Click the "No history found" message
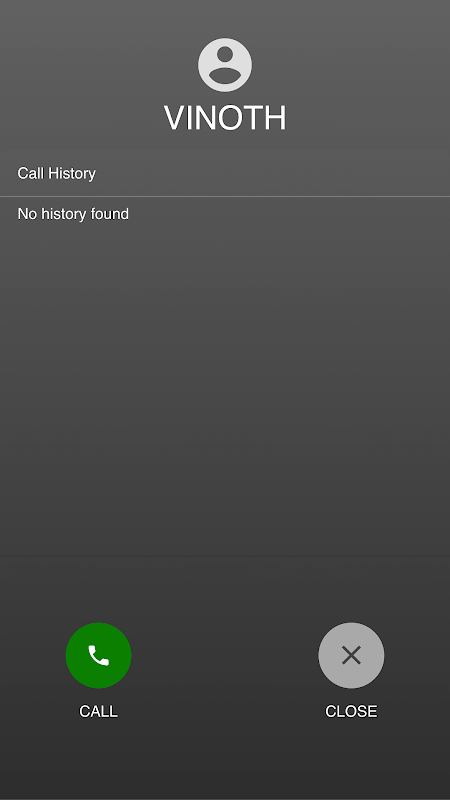 point(73,214)
